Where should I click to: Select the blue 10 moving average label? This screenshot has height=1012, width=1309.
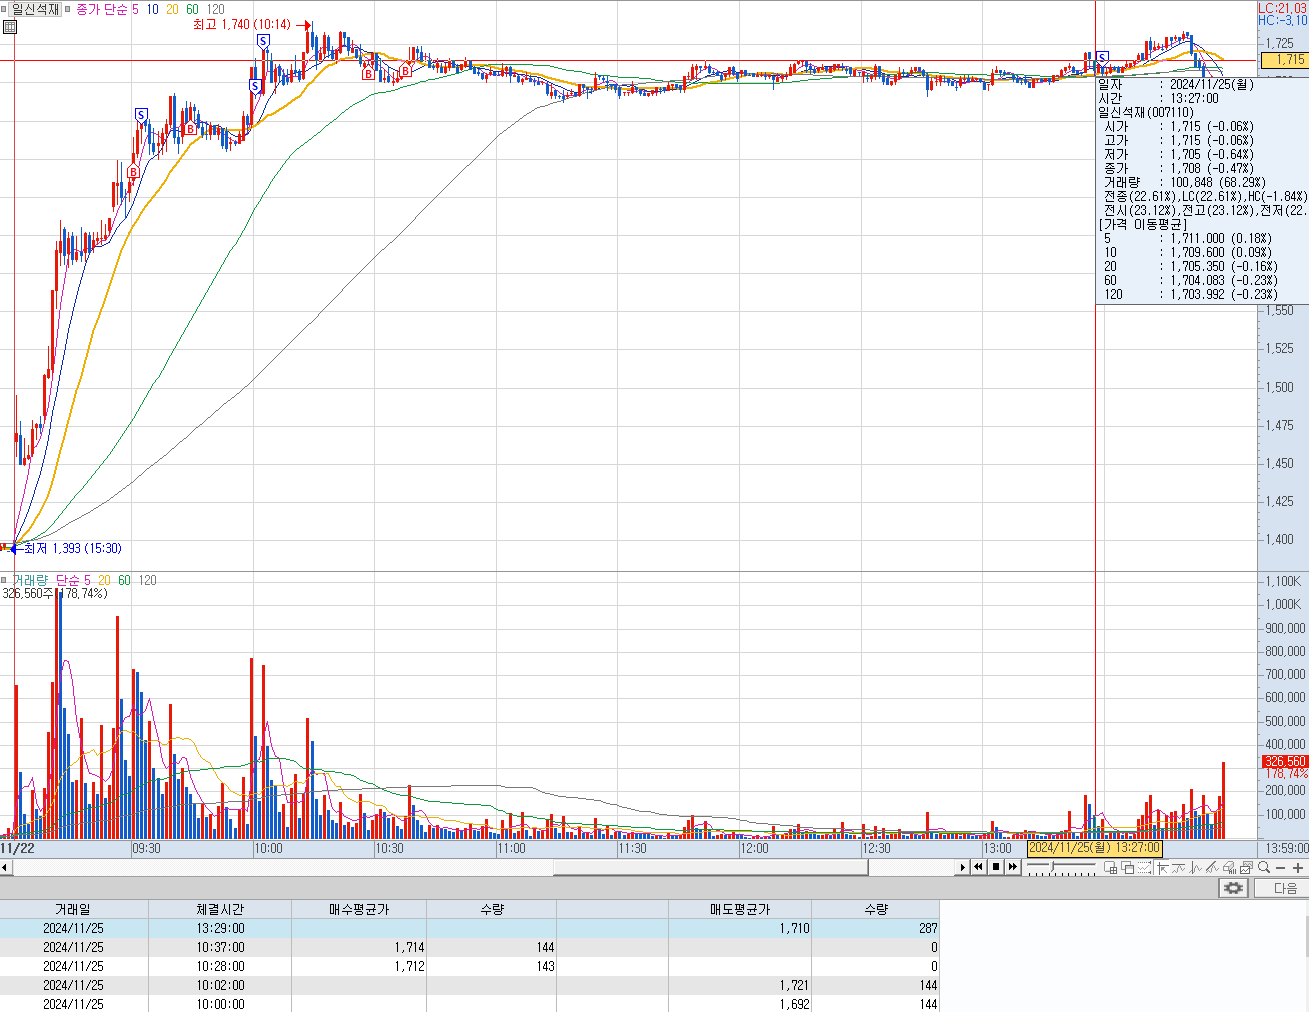pos(152,9)
